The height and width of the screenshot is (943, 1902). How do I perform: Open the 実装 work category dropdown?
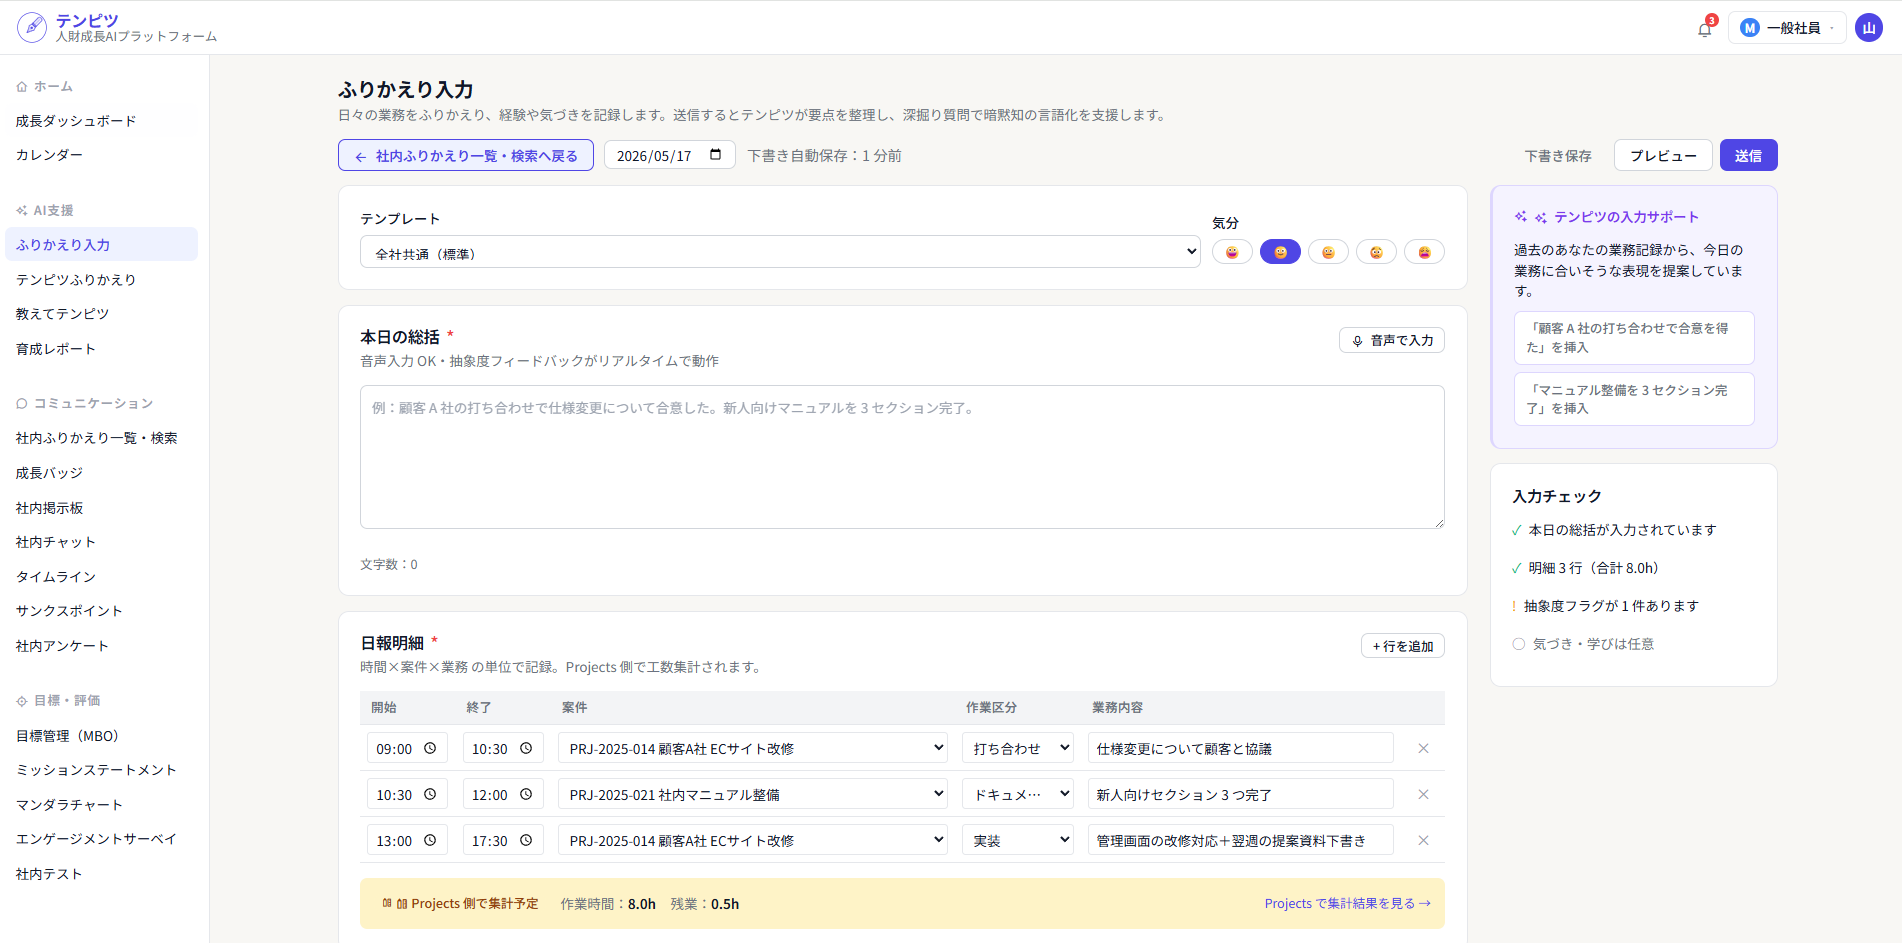(x=1018, y=840)
